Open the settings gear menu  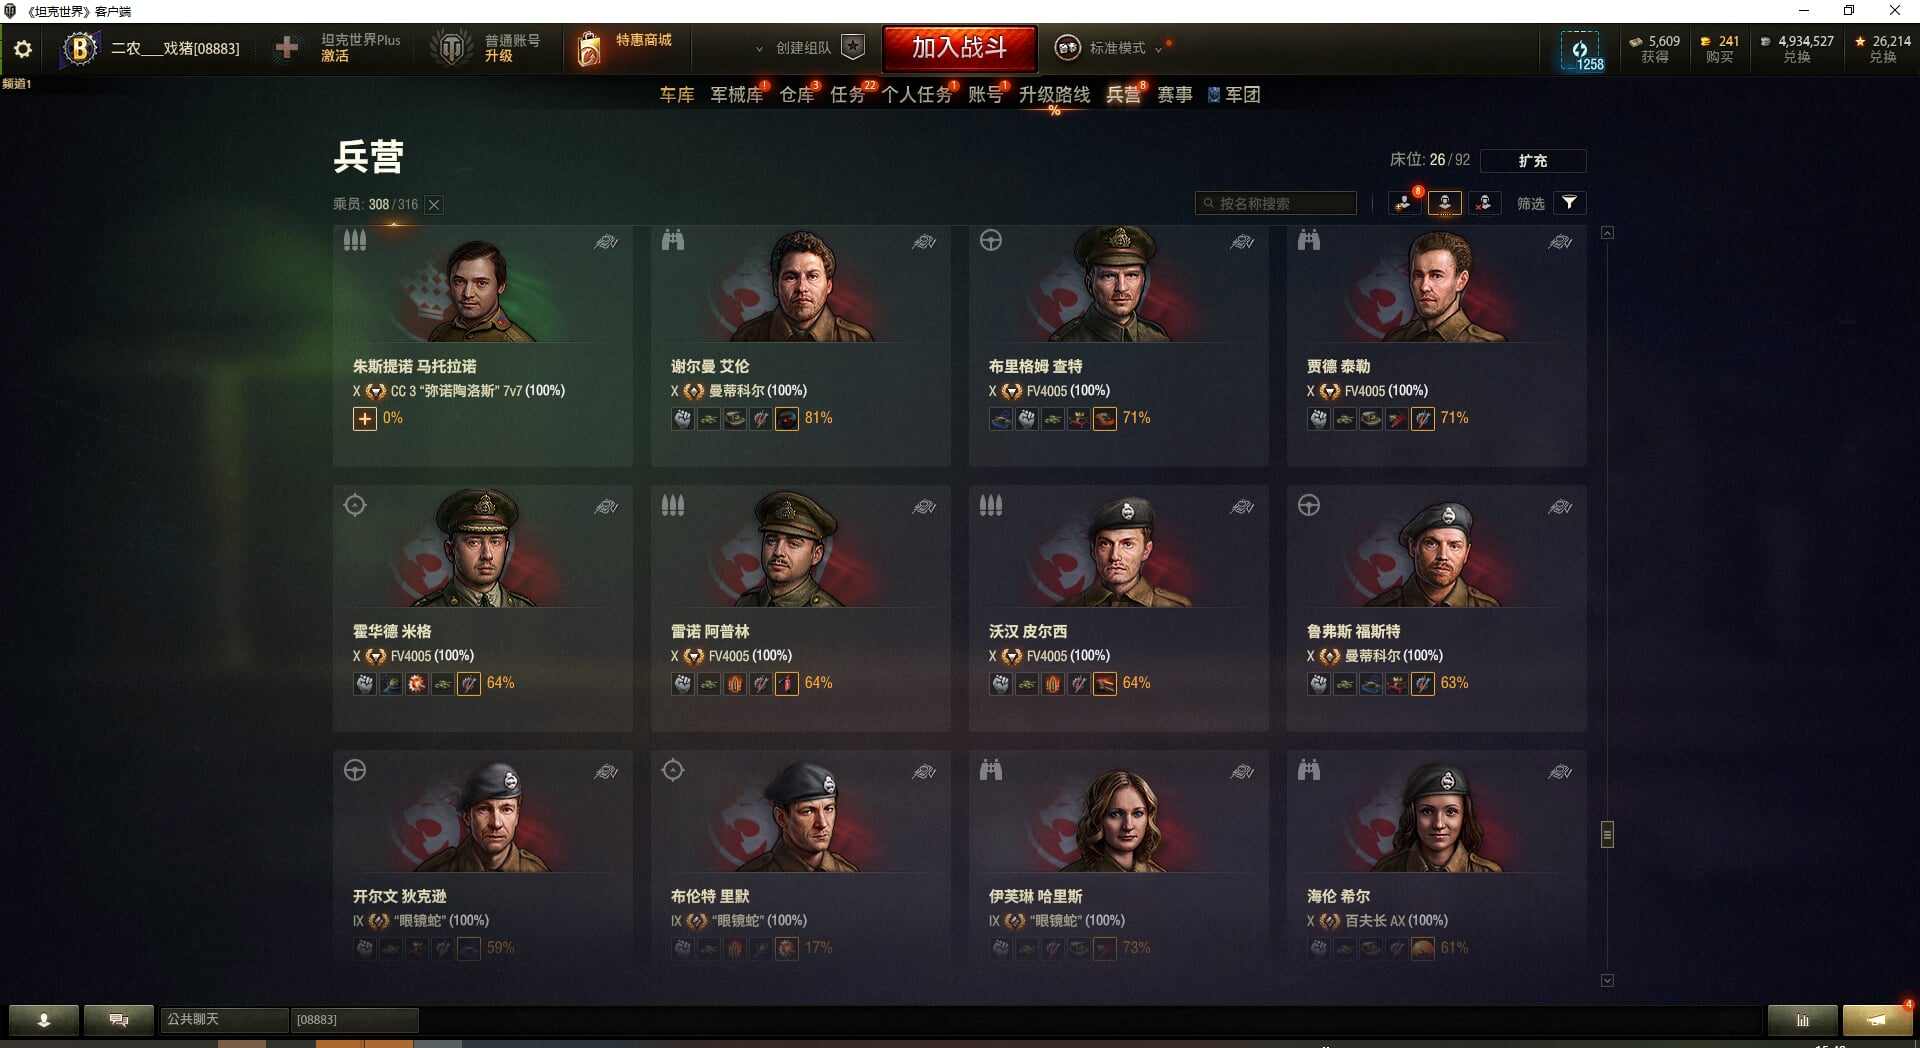pyautogui.click(x=22, y=48)
